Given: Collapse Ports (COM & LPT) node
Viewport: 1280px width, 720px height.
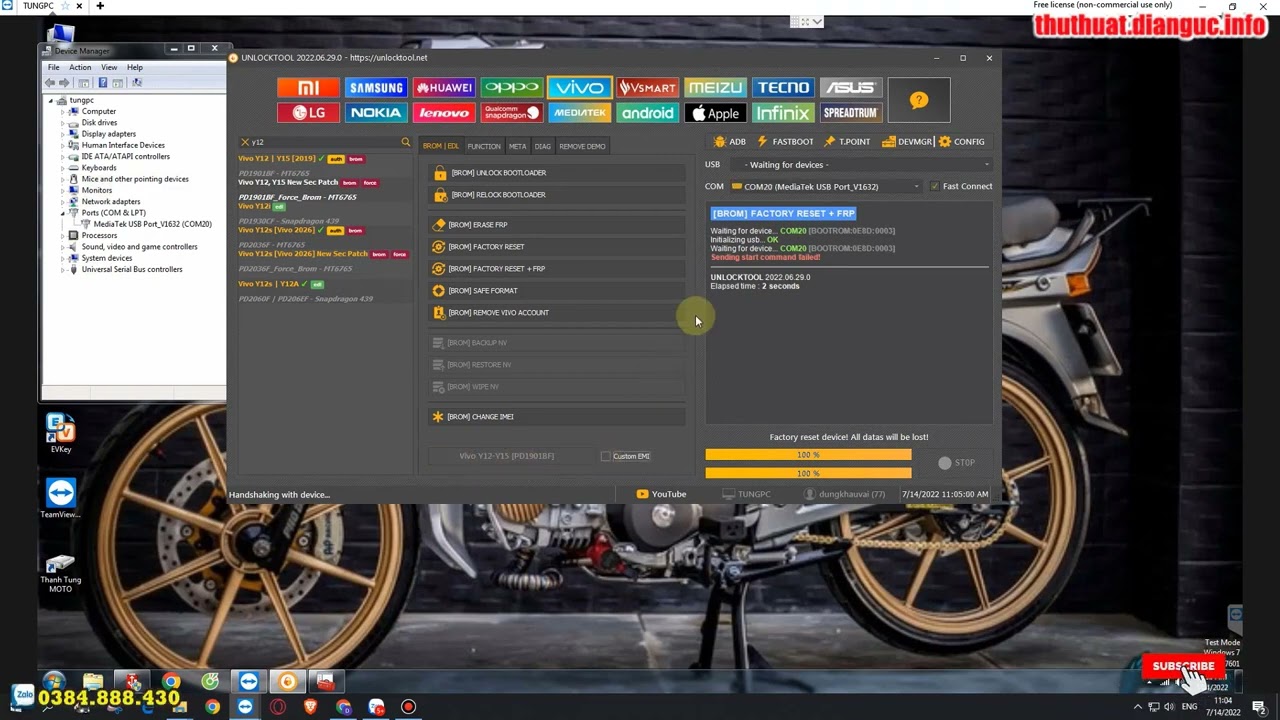Looking at the screenshot, I should (62, 213).
